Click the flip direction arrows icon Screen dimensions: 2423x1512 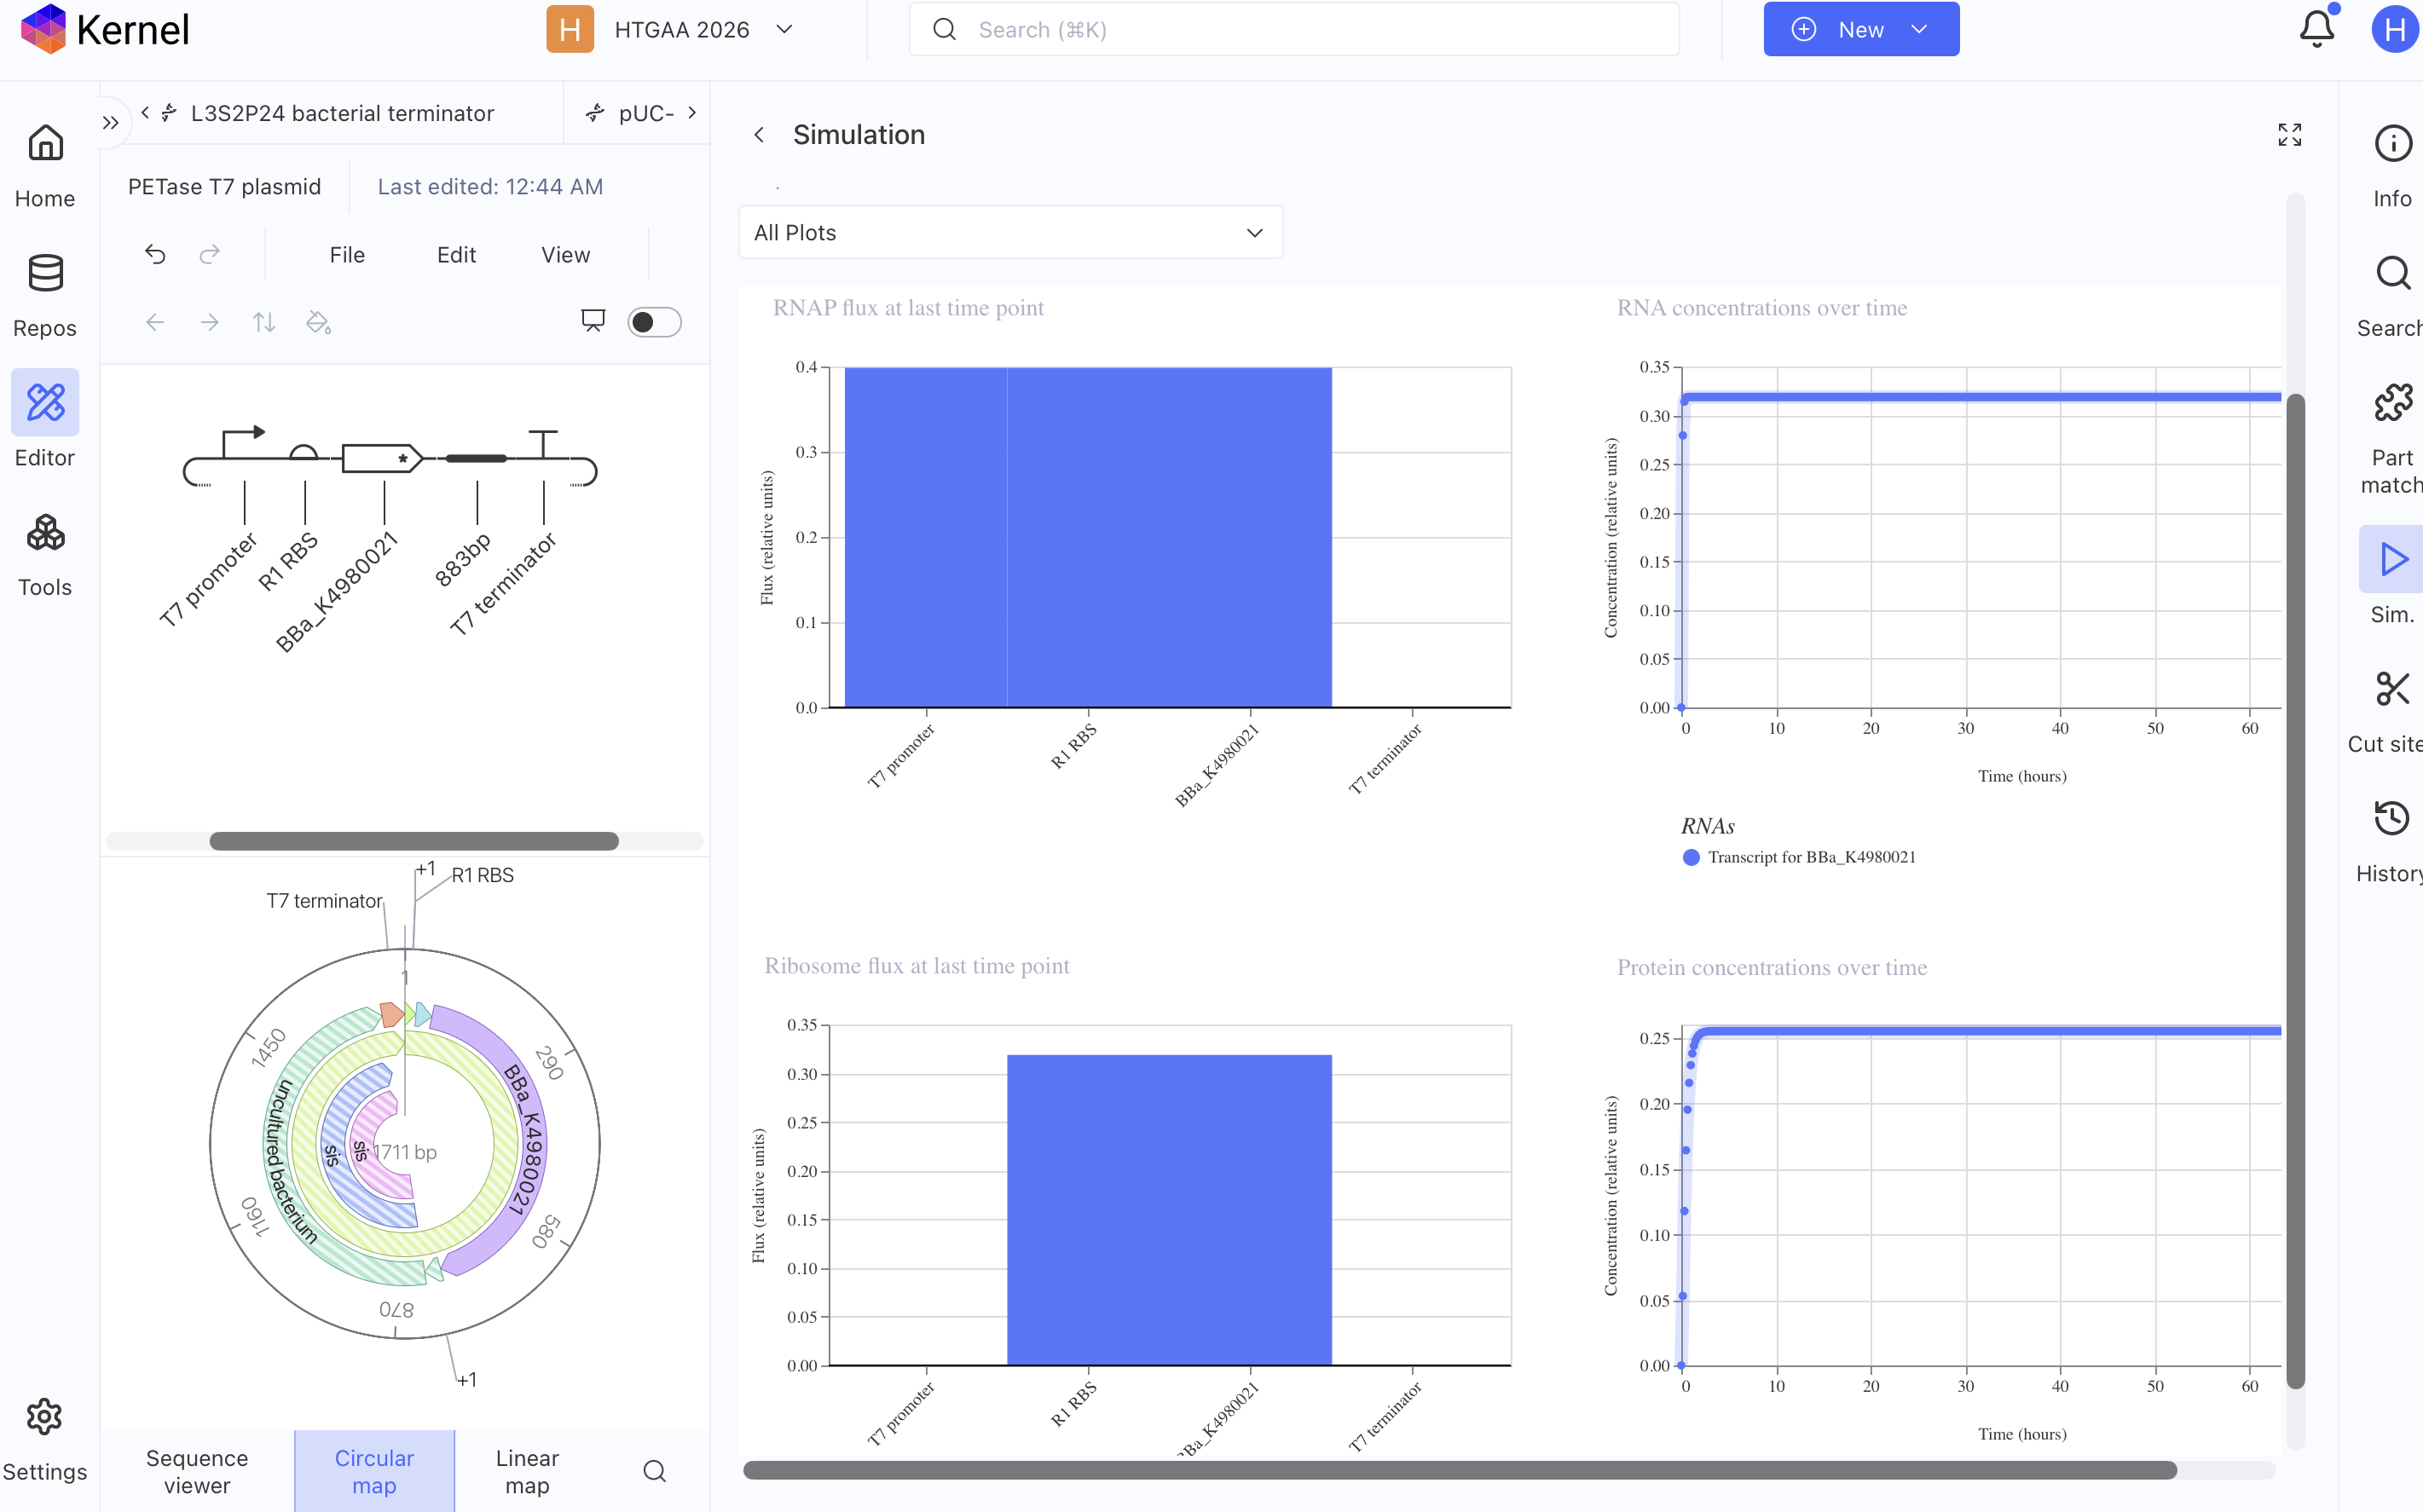click(x=264, y=322)
